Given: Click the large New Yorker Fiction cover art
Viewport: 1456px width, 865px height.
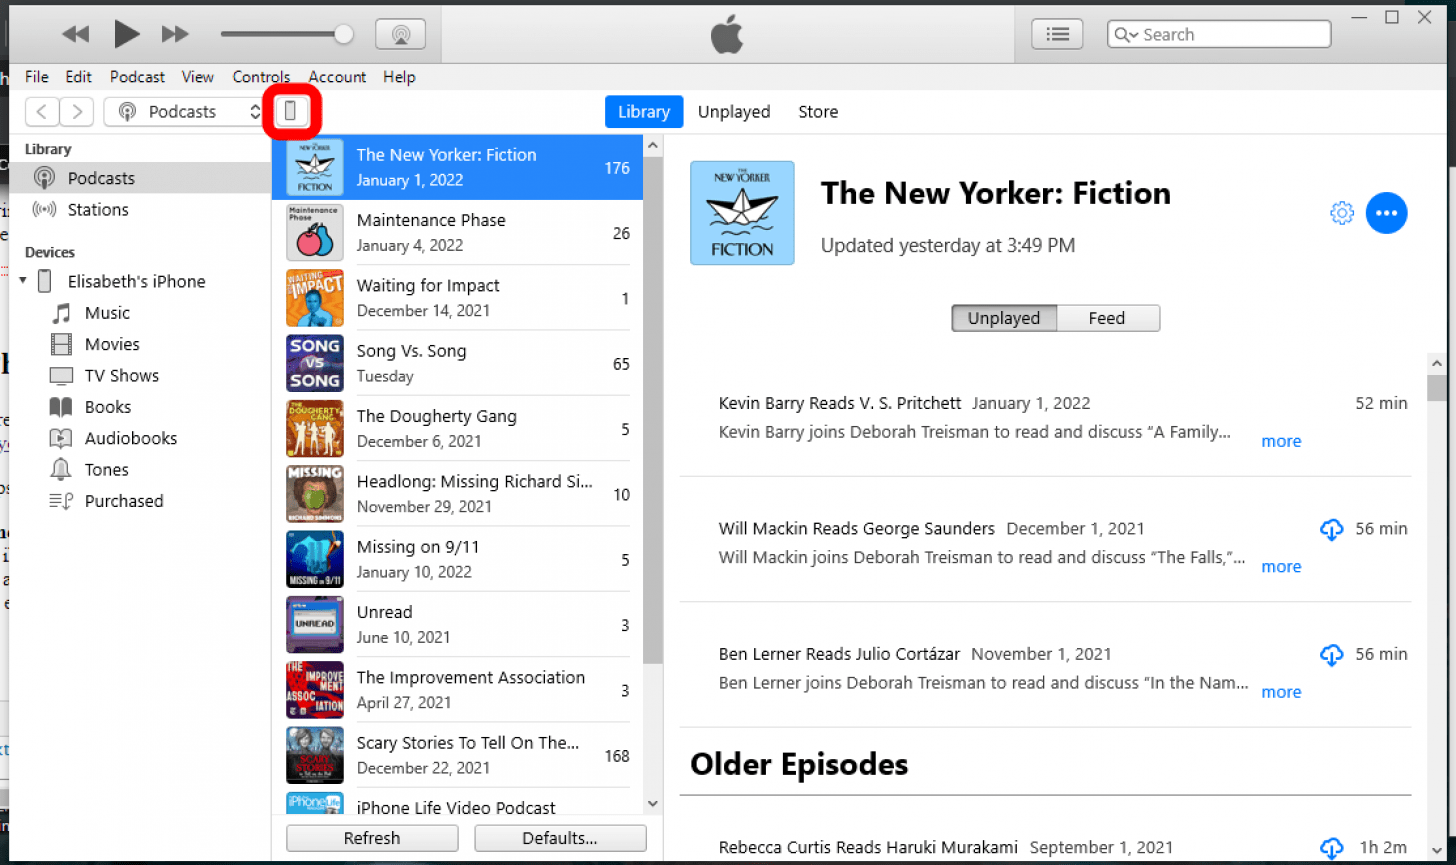Looking at the screenshot, I should 742,213.
